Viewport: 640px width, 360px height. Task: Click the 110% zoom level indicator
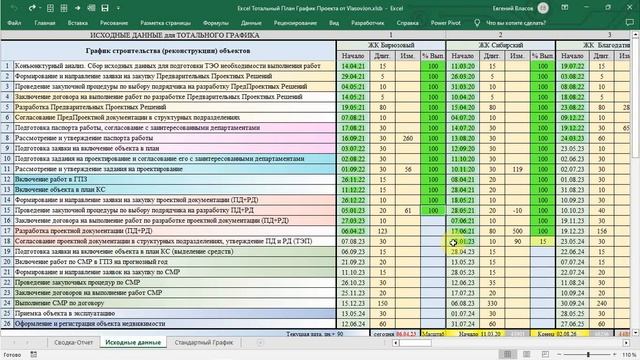pyautogui.click(x=629, y=355)
